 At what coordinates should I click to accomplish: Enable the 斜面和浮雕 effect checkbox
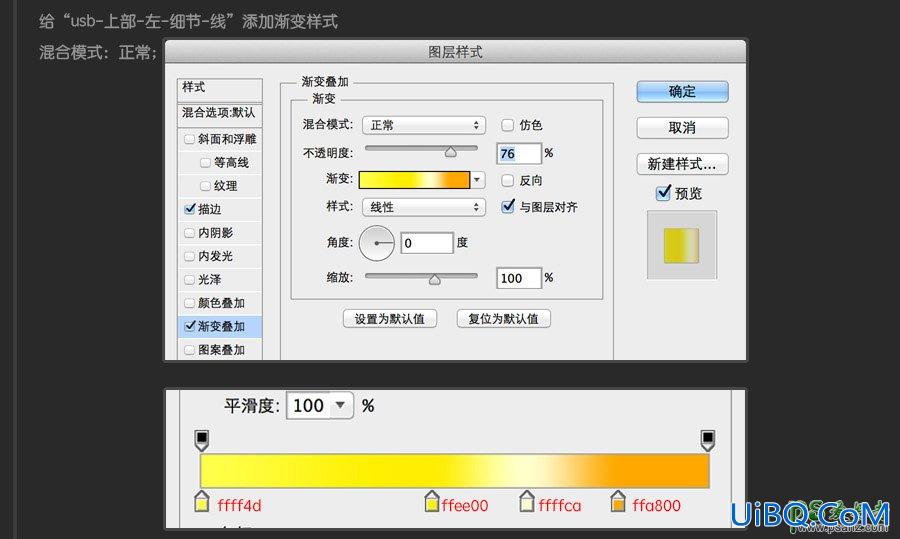tap(189, 139)
